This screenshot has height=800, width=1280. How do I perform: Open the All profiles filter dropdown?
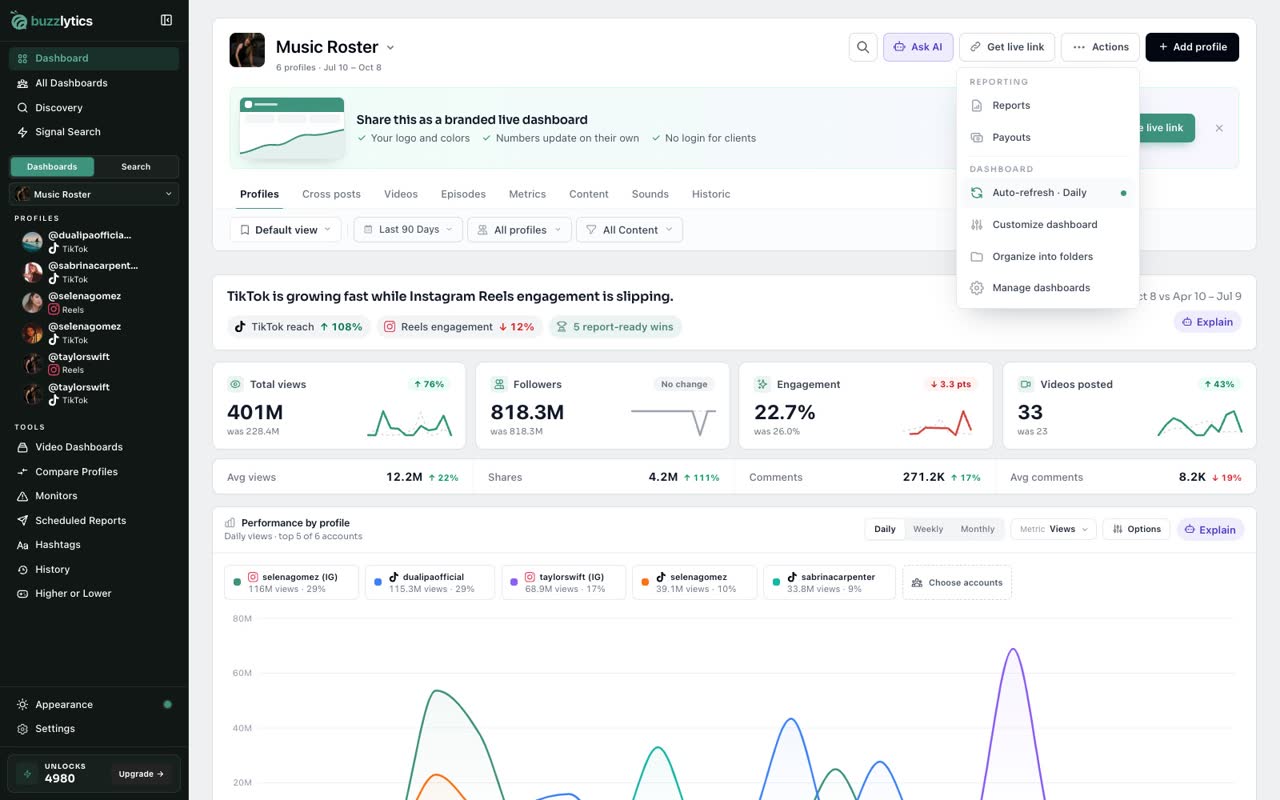tap(519, 230)
